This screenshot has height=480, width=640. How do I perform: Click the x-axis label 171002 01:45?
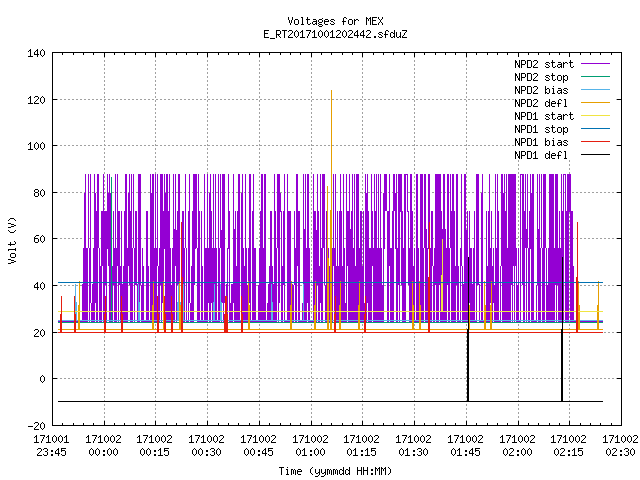tap(465, 446)
